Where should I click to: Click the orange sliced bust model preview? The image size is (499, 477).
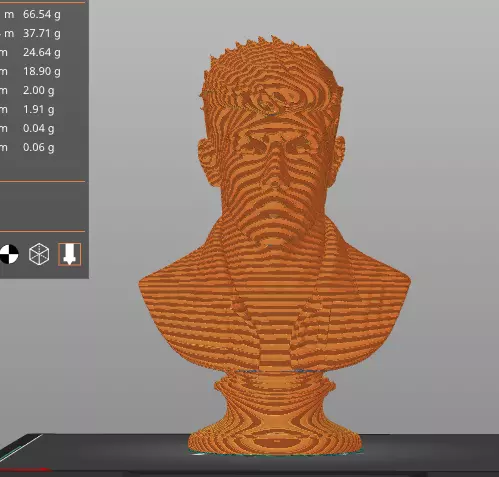(275, 245)
